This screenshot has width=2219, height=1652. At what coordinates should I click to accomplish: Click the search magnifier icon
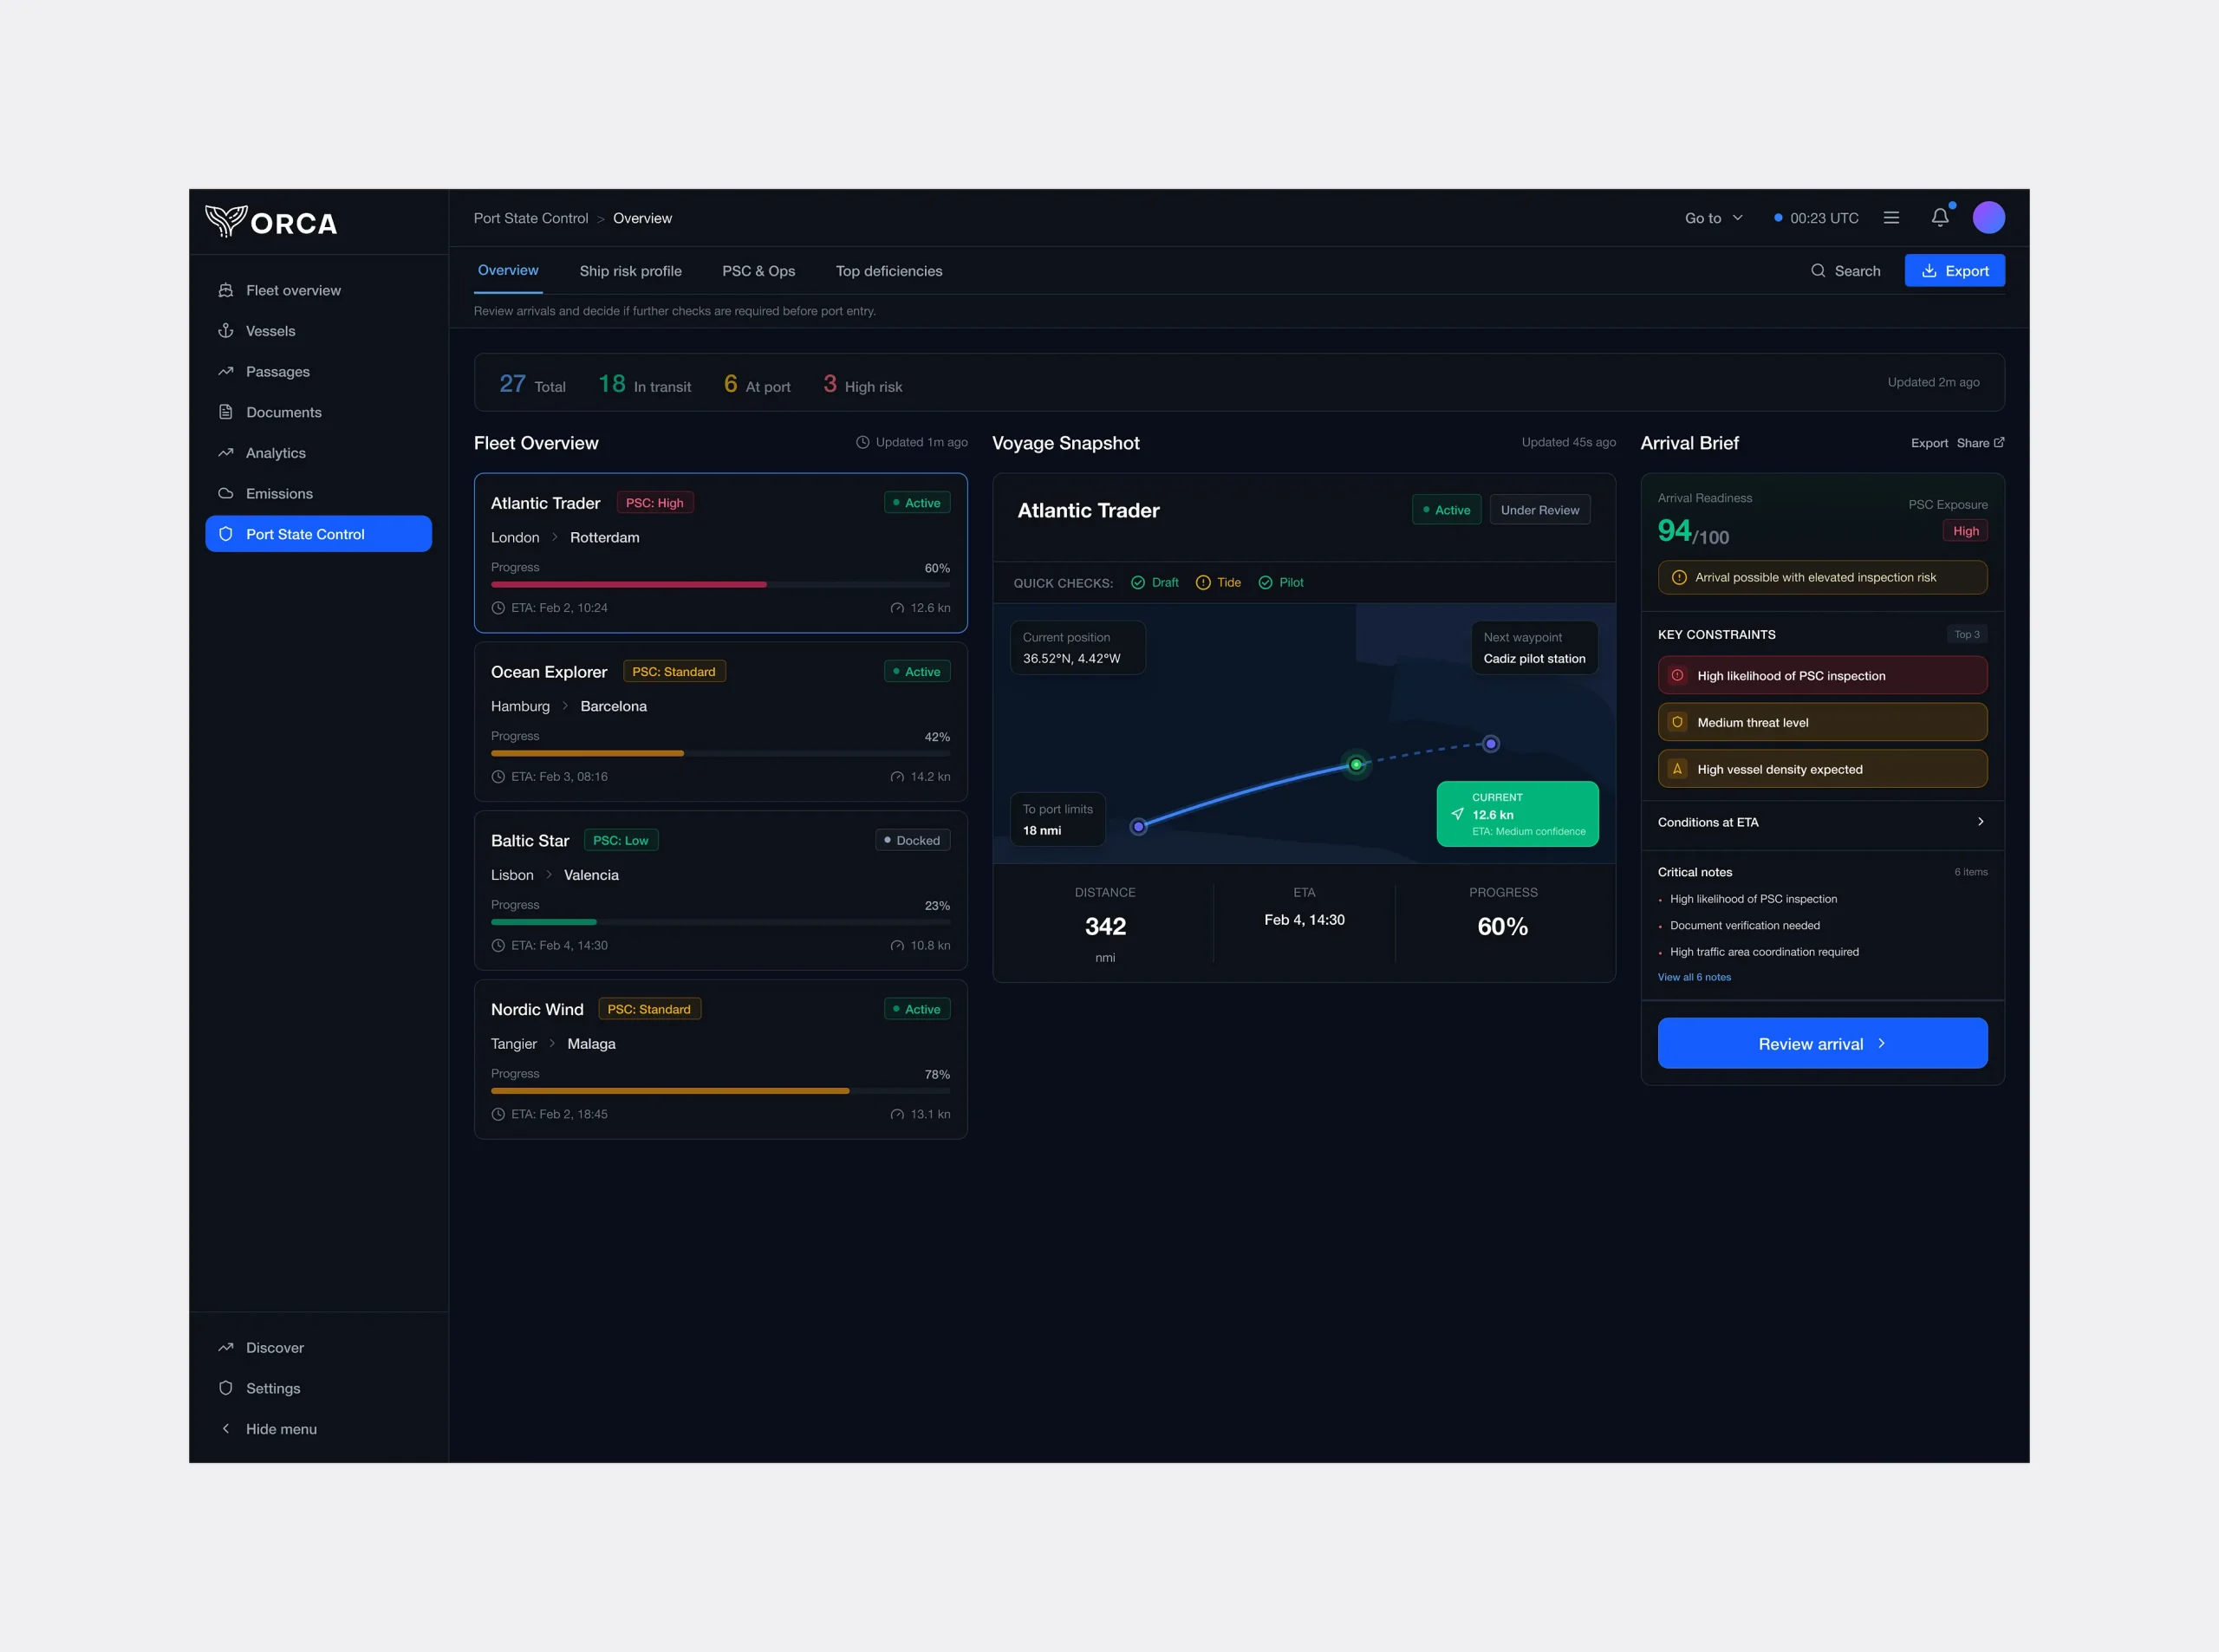[1818, 271]
